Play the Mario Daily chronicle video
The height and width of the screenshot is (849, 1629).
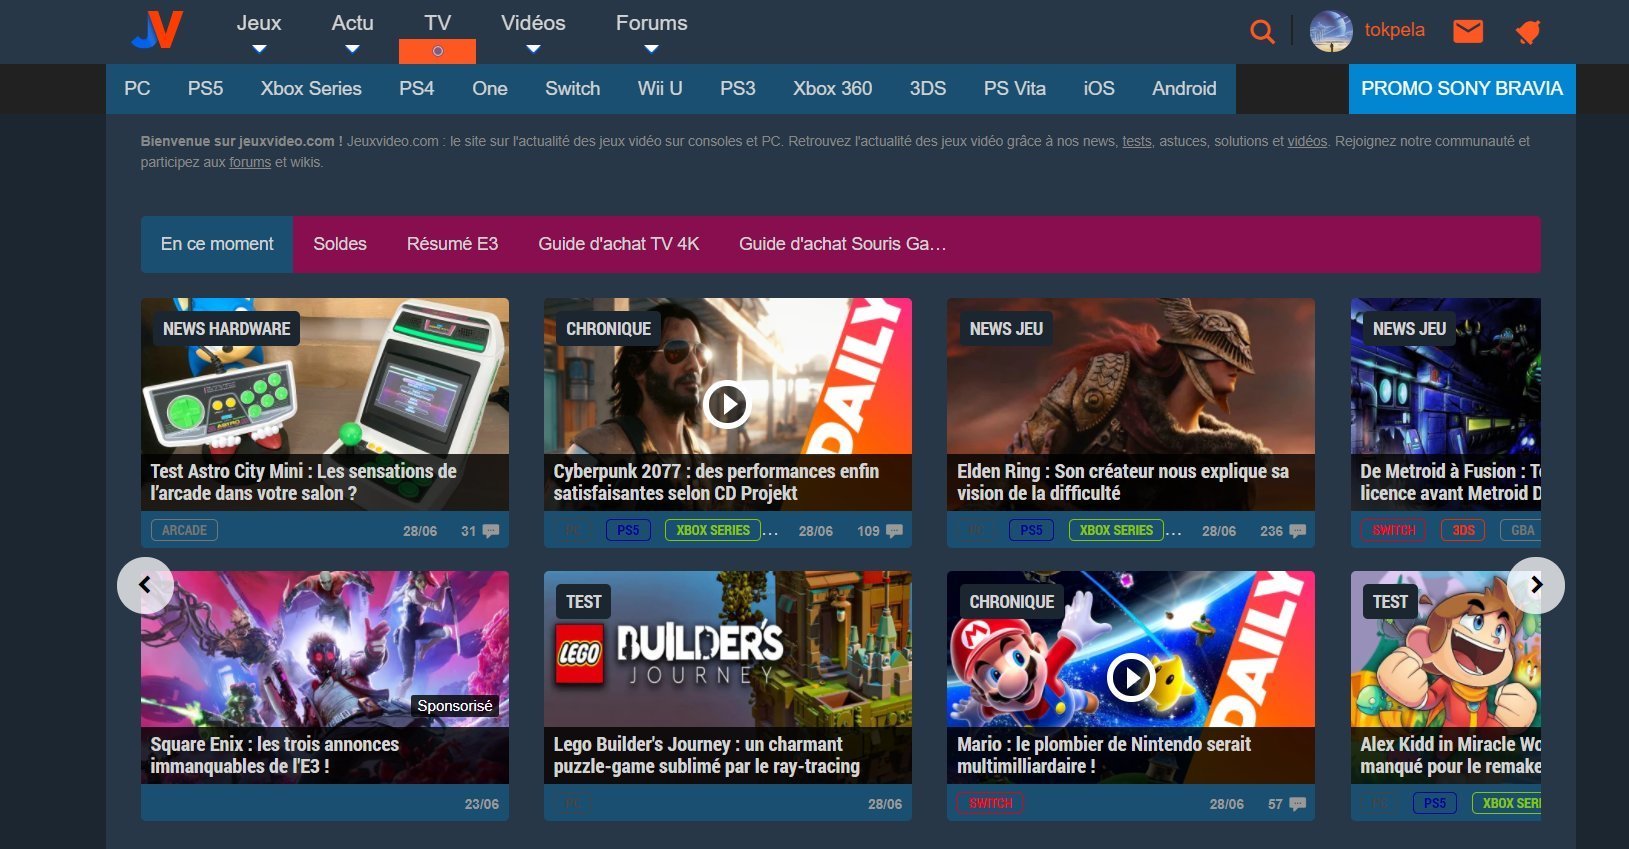1131,678
